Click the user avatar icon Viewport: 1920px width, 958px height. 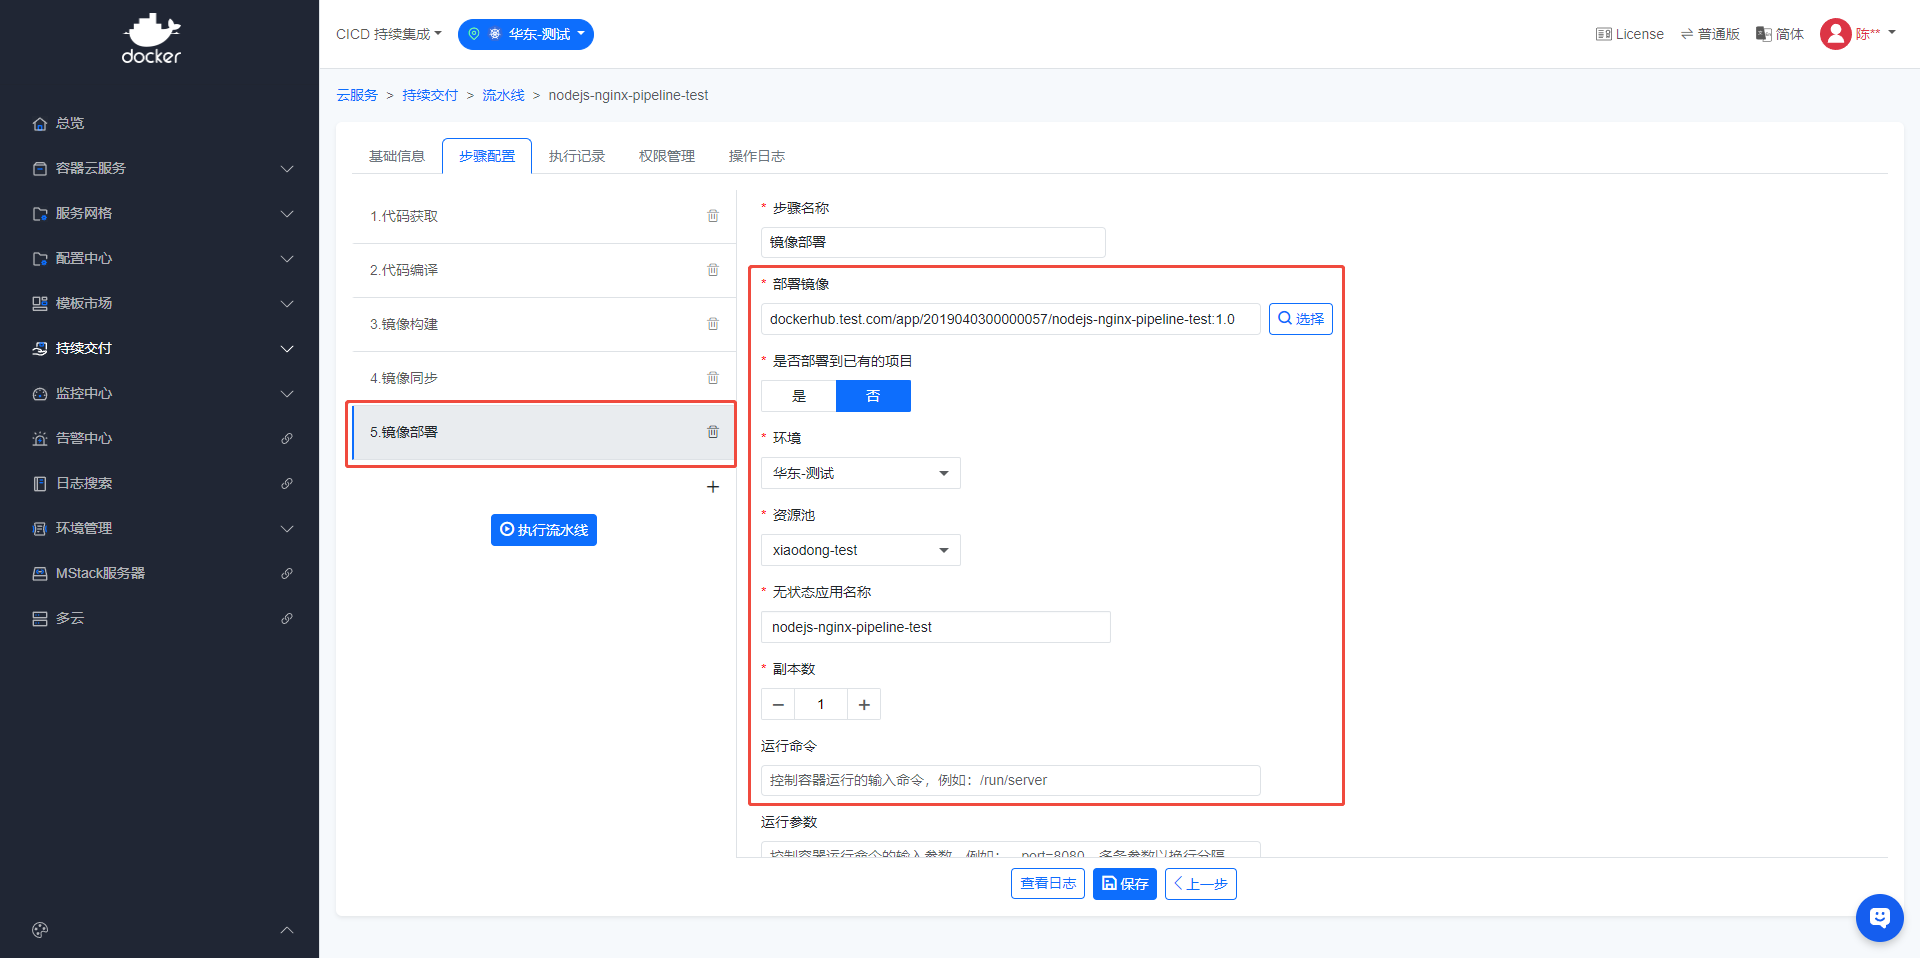tap(1835, 34)
